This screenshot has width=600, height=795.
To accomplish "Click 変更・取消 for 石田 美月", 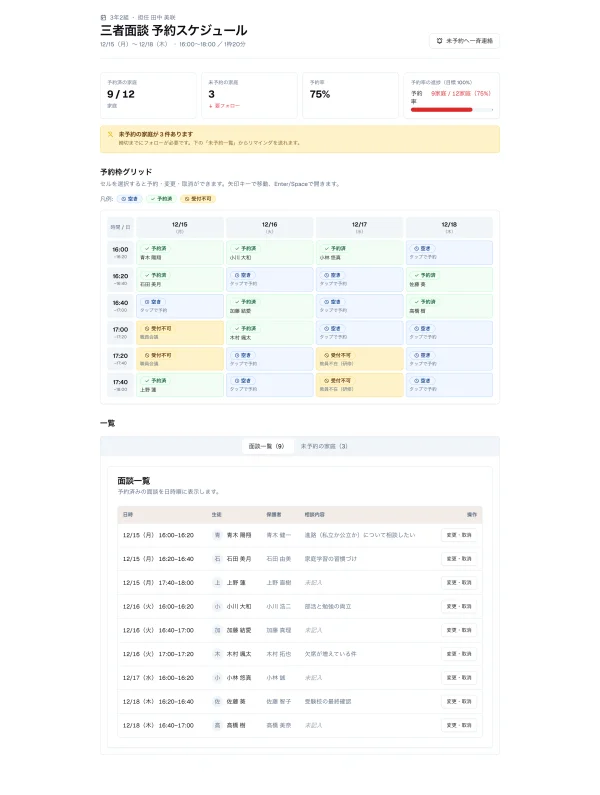I will (459, 559).
